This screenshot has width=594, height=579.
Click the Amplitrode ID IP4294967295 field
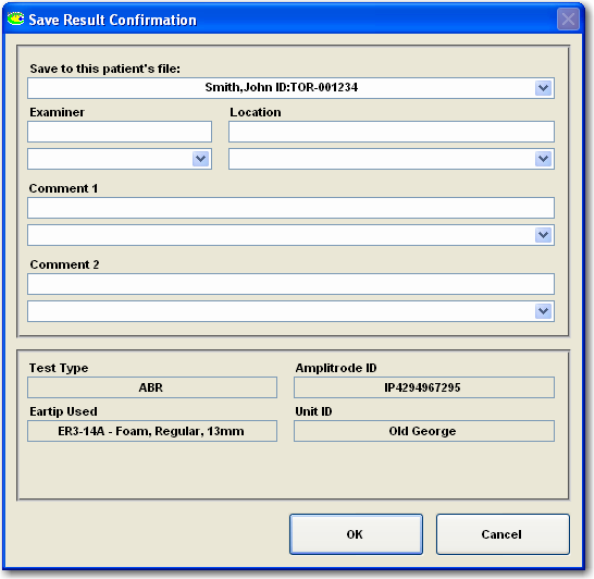(x=424, y=387)
